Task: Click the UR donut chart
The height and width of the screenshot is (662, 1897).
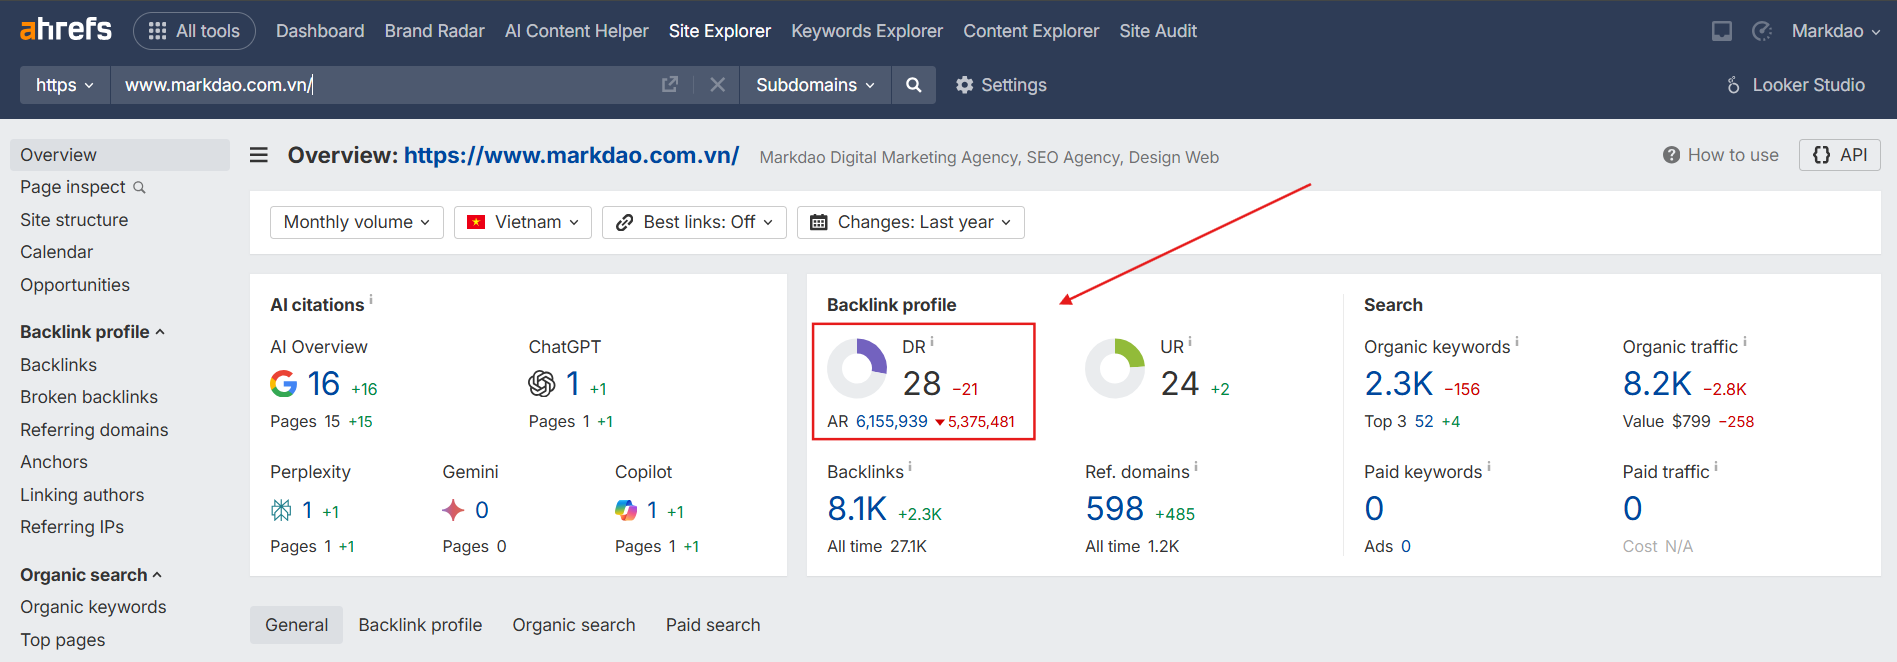Action: pos(1115,368)
